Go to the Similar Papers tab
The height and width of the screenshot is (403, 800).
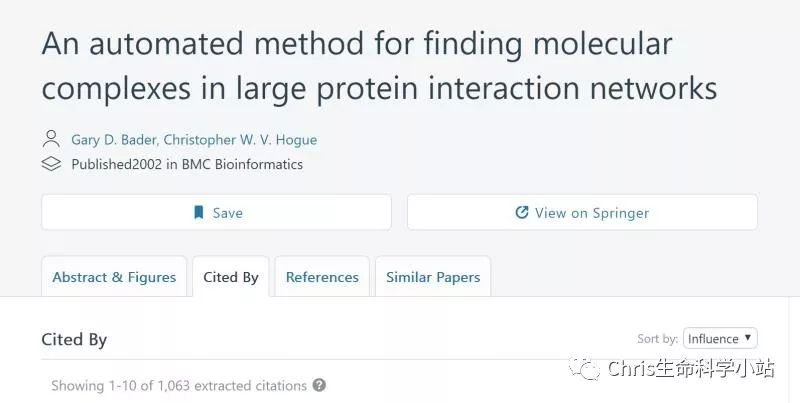click(x=433, y=277)
